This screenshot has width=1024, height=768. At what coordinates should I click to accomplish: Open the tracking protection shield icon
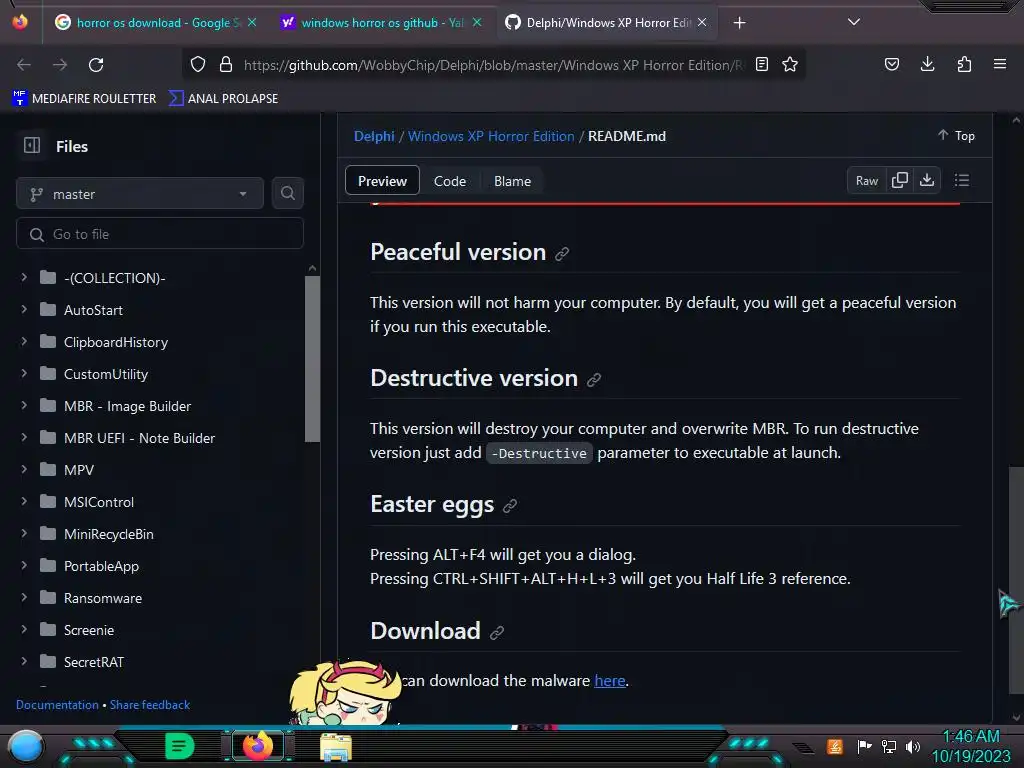point(198,64)
